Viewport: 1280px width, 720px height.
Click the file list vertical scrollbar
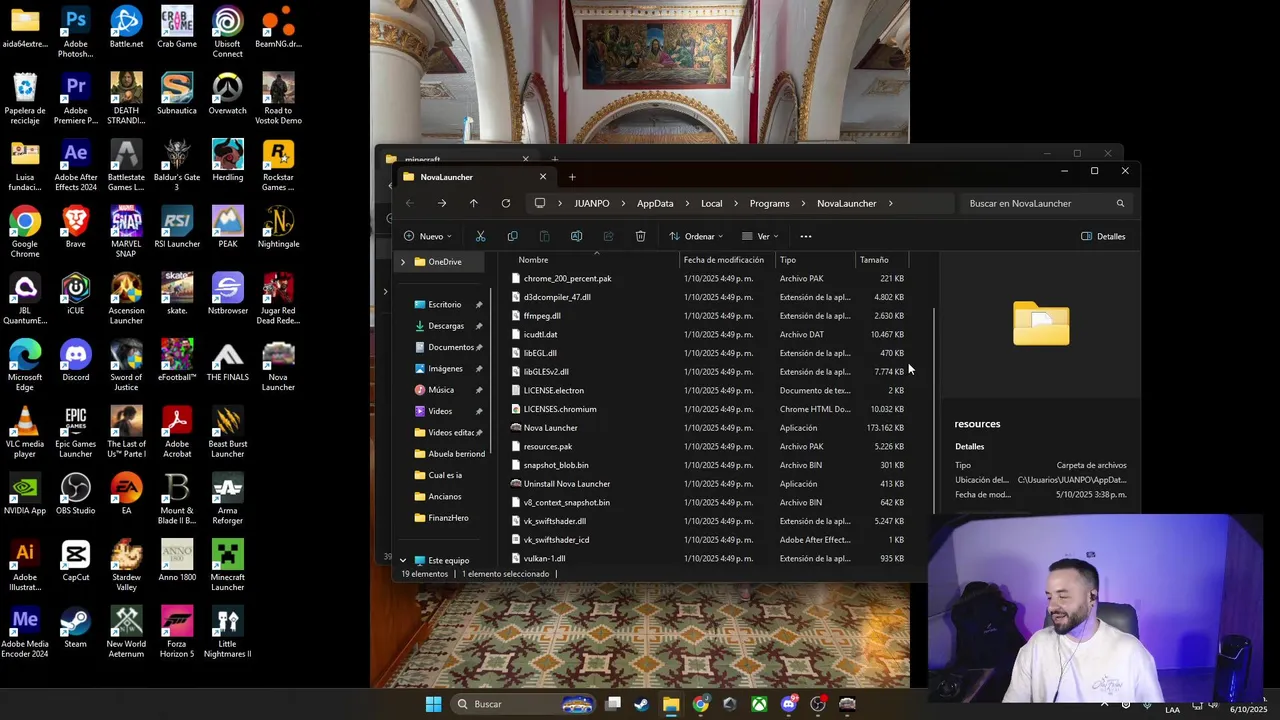pos(934,410)
